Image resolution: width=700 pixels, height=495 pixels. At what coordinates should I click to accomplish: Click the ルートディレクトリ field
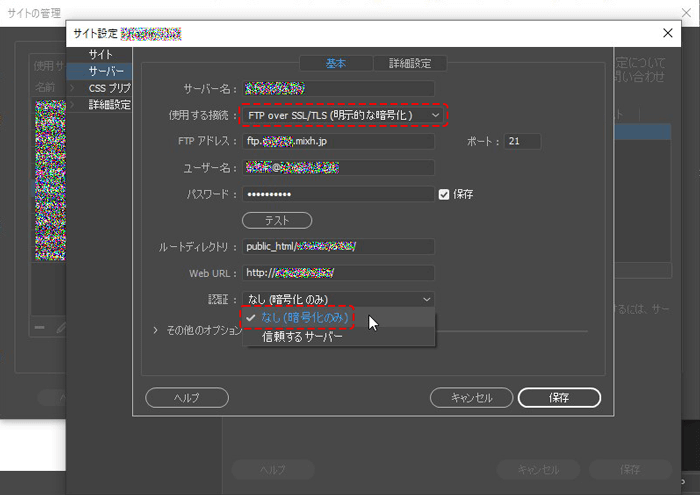coord(338,246)
